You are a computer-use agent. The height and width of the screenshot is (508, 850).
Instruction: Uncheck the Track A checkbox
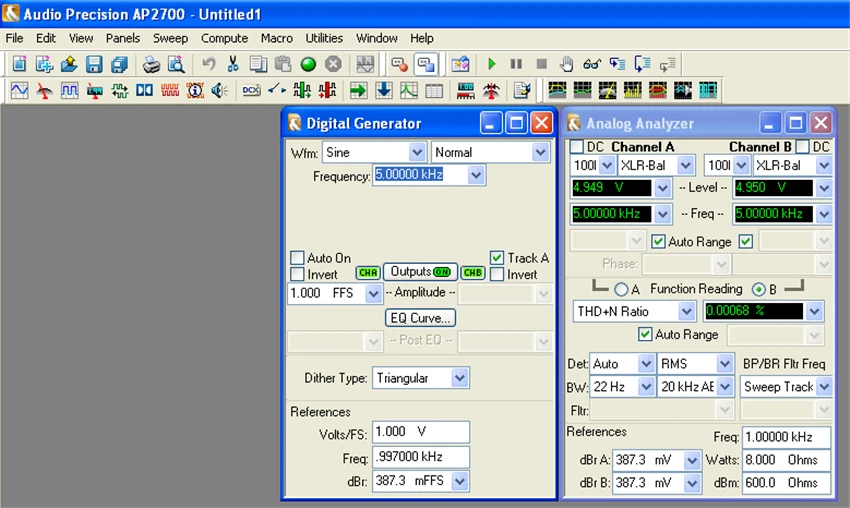(497, 258)
